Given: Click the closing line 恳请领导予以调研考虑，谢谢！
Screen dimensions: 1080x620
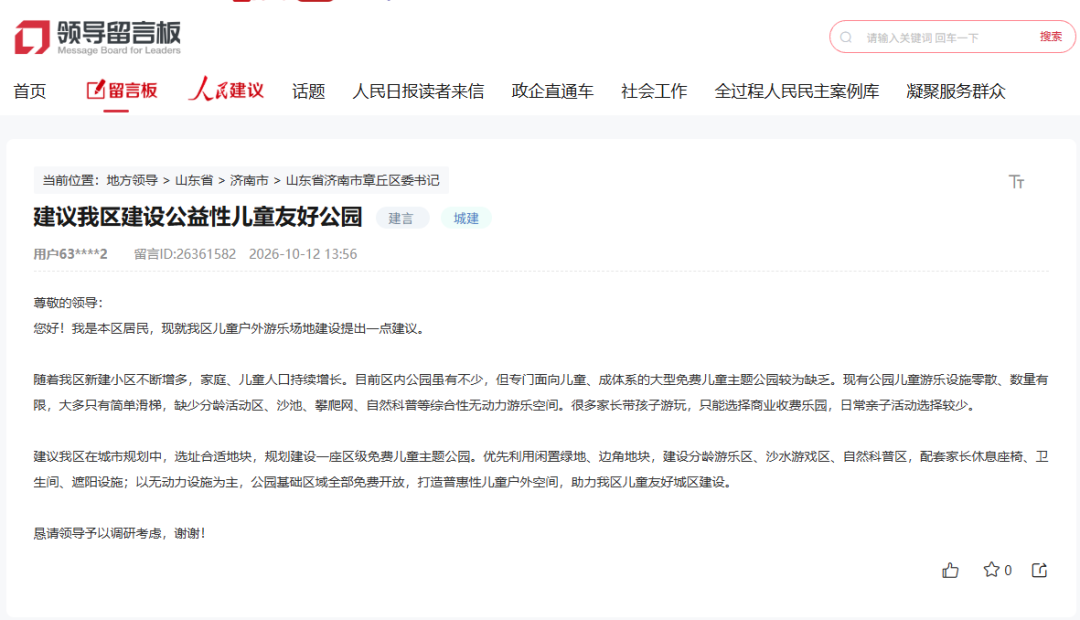Looking at the screenshot, I should click(x=120, y=533).
